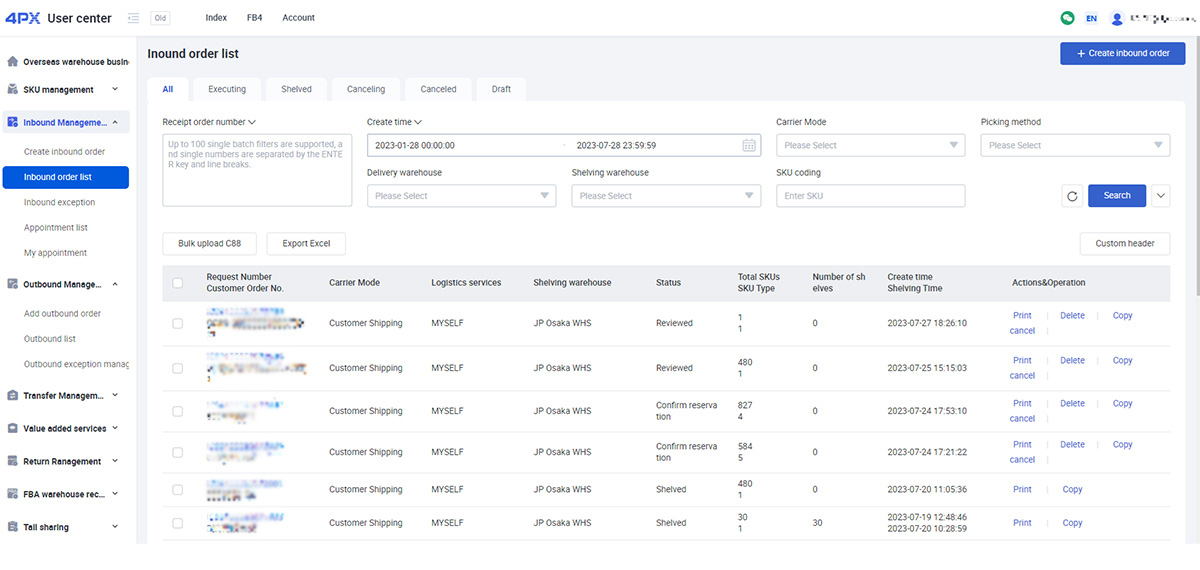Screen dimensions: 1200x570
Task: Click the Value added services sidebar icon
Action: 12,428
